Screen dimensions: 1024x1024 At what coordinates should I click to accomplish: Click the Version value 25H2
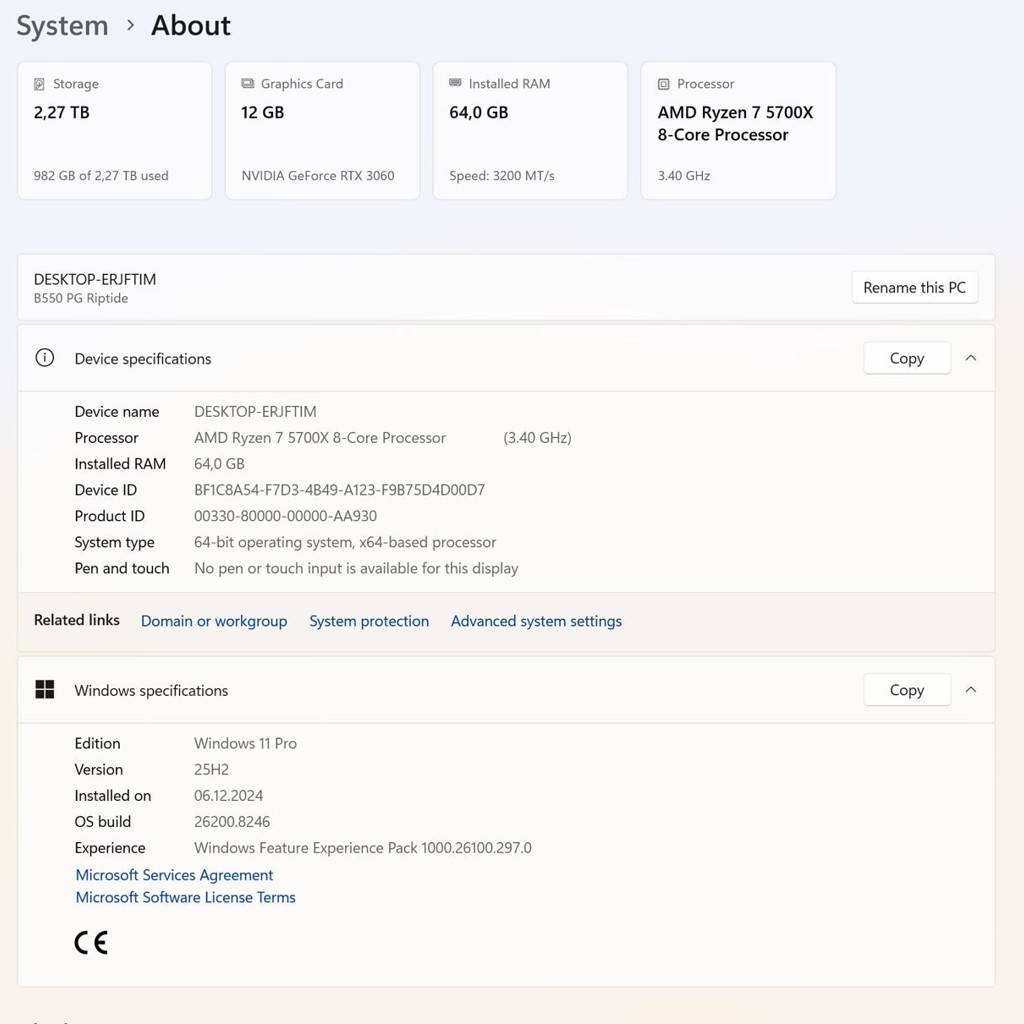[212, 769]
